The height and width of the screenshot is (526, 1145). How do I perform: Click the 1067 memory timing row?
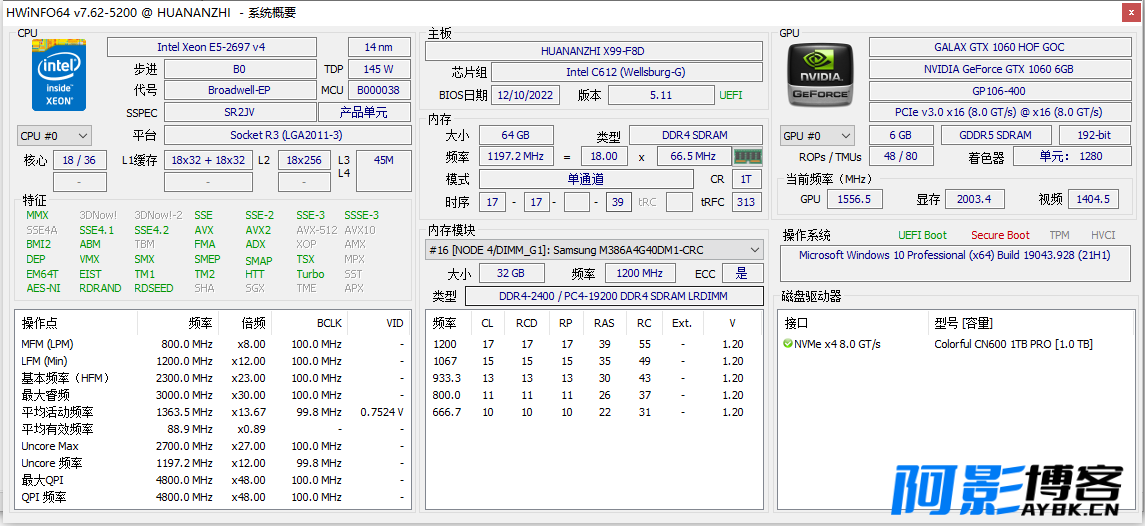(594, 361)
